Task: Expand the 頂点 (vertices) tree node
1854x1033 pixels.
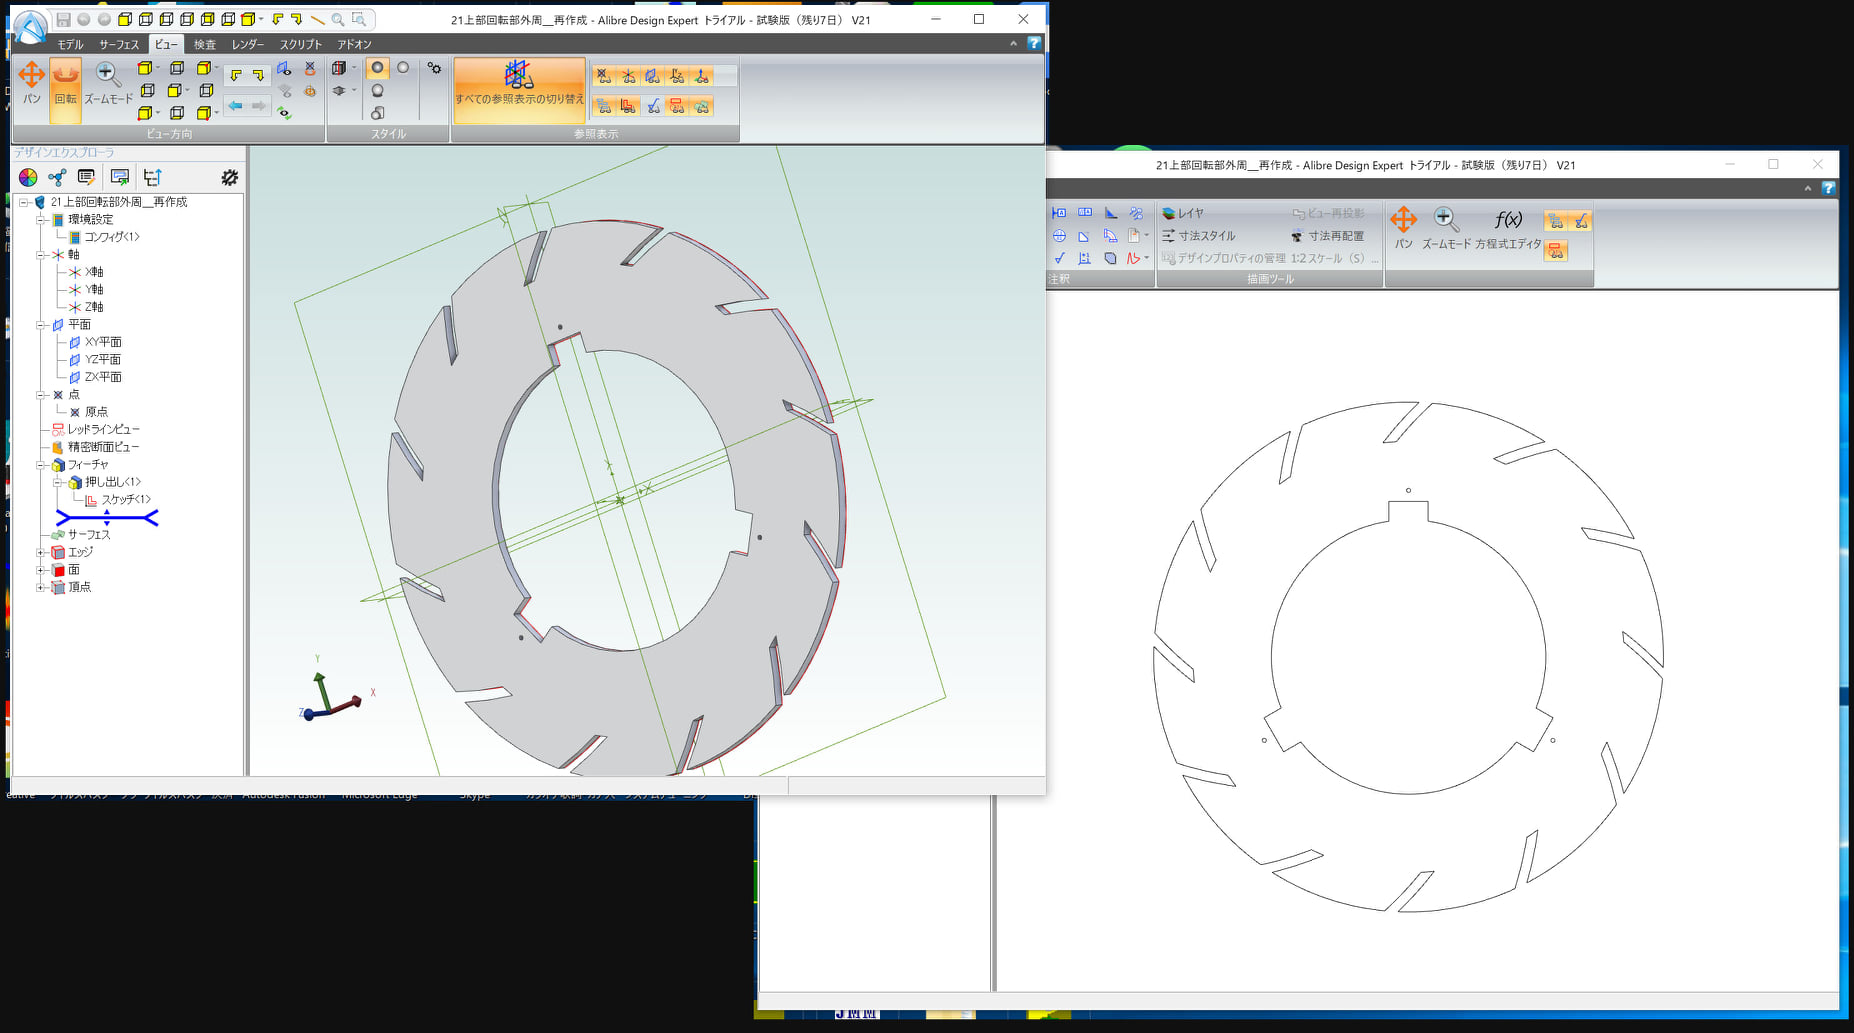Action: (x=41, y=587)
